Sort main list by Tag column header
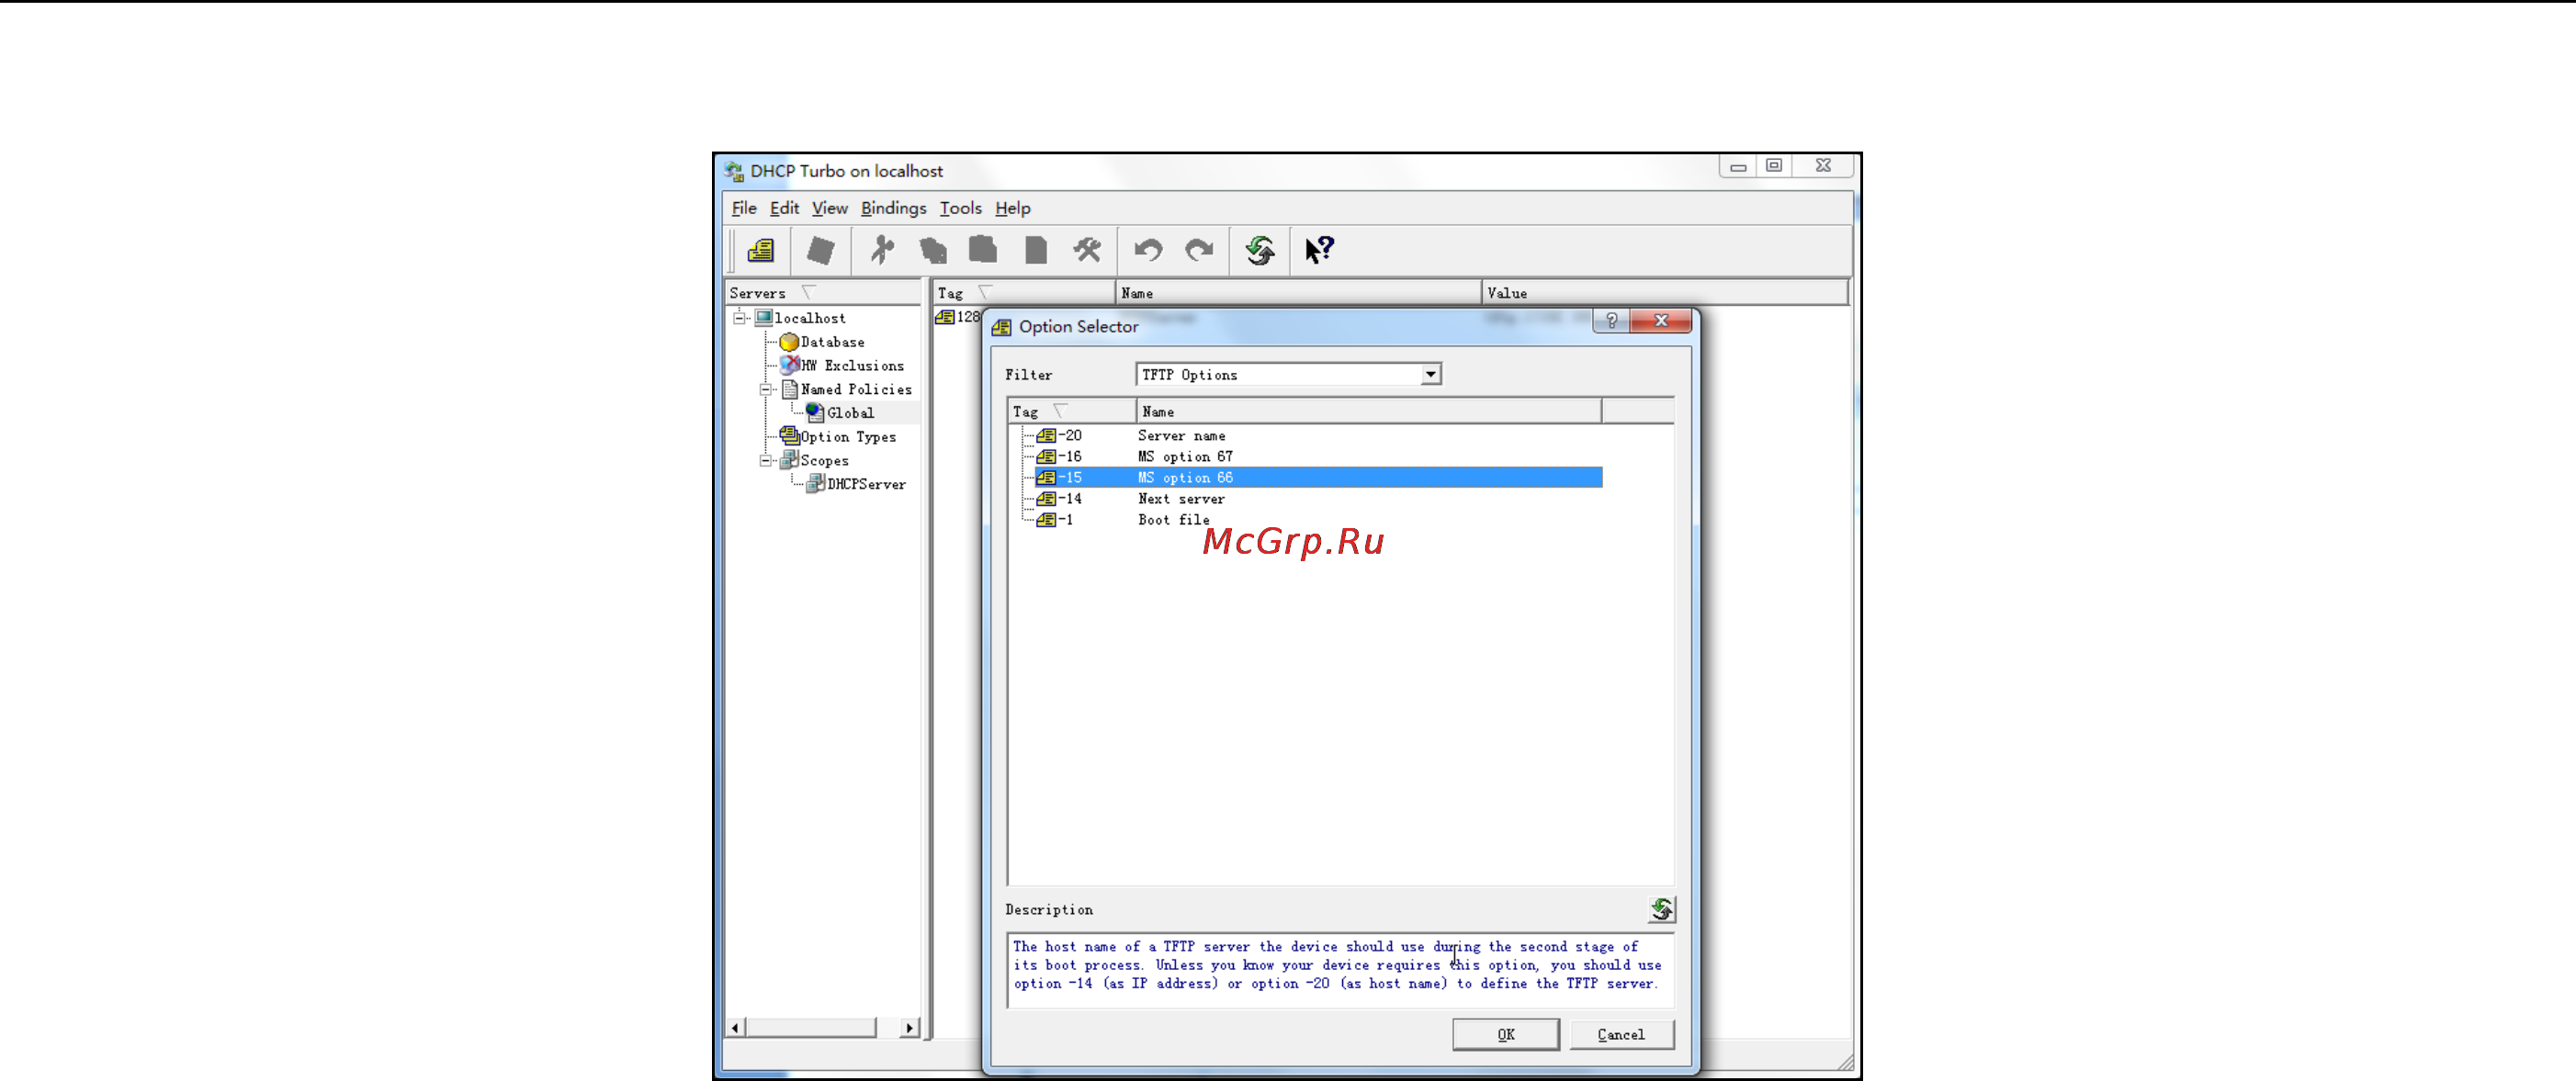This screenshot has height=1081, width=2576. (x=1024, y=293)
